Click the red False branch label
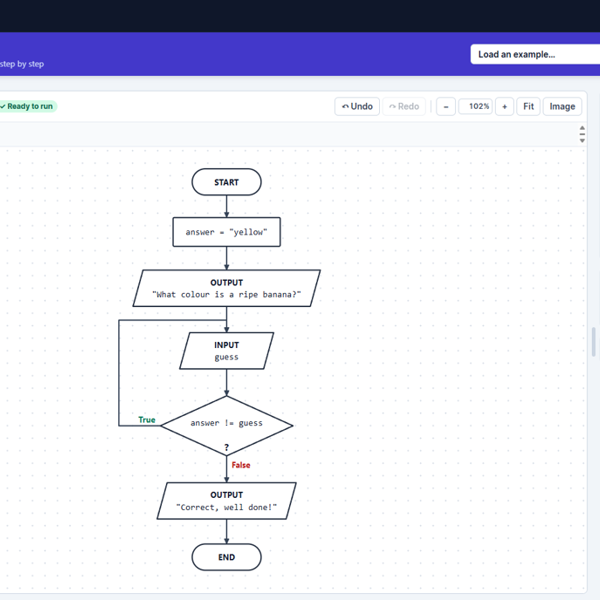This screenshot has height=600, width=600. [x=241, y=465]
